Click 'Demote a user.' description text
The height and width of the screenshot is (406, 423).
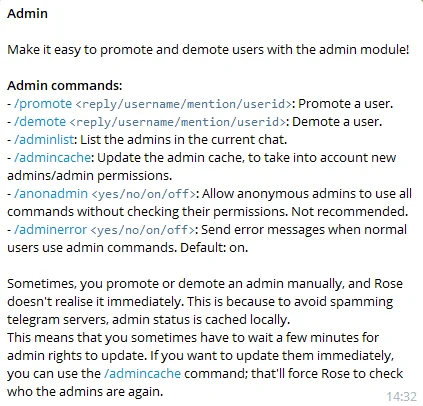tap(337, 122)
